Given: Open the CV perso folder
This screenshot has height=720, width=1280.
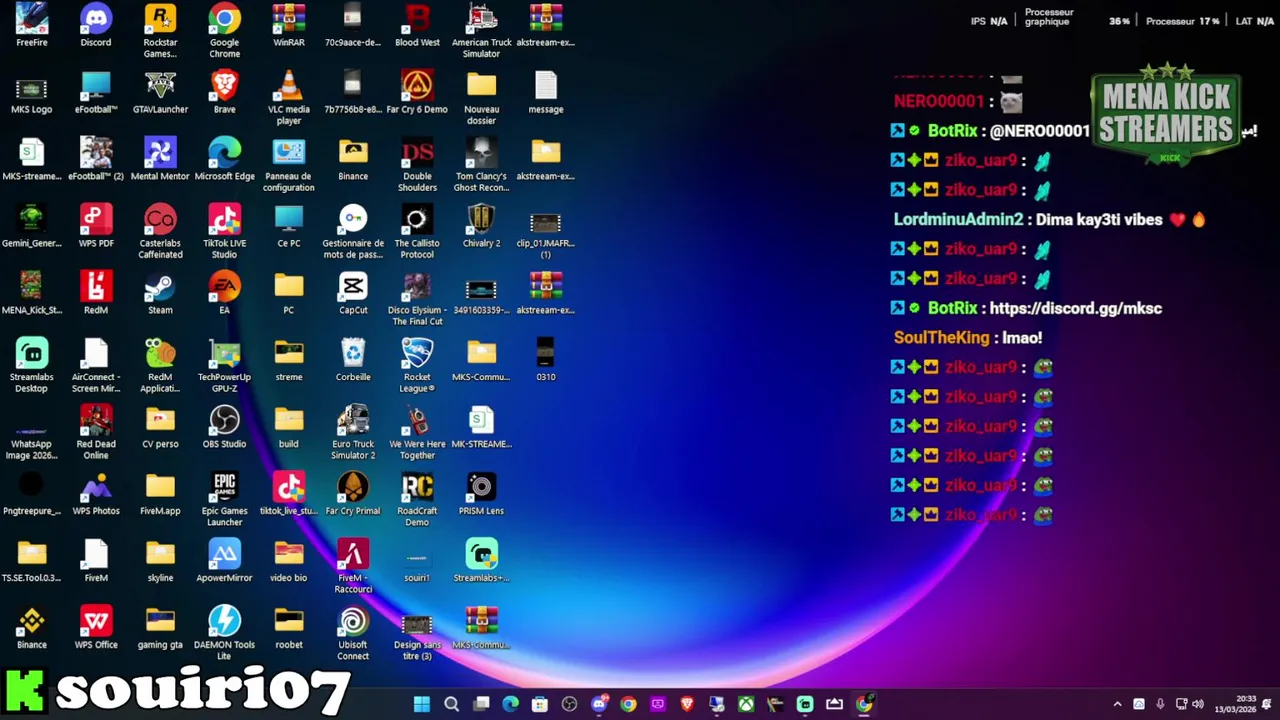Looking at the screenshot, I should click(160, 427).
